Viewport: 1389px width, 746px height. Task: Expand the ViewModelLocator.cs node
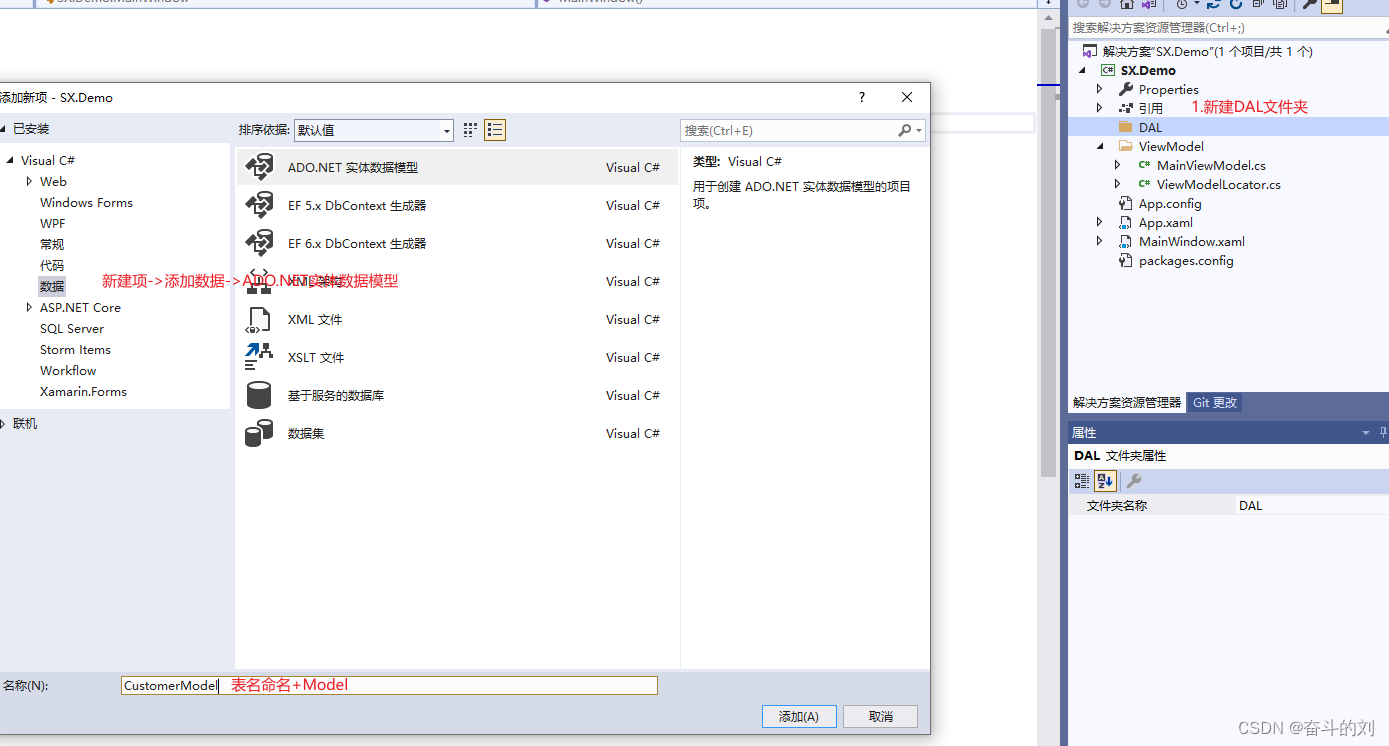coord(1118,184)
